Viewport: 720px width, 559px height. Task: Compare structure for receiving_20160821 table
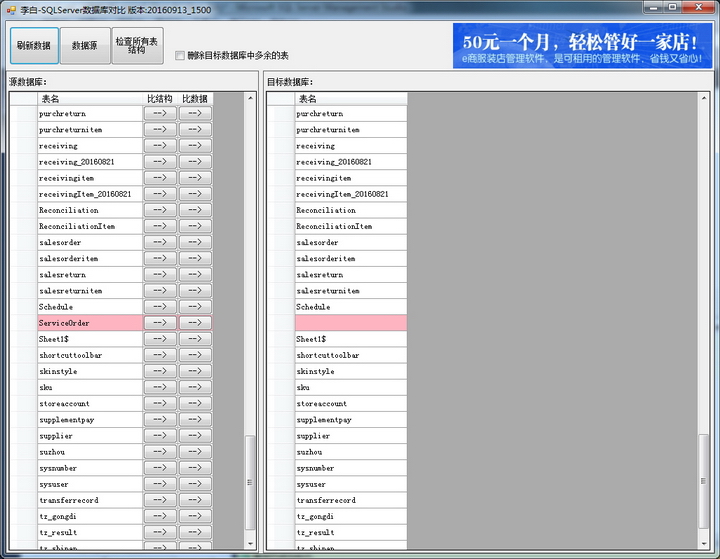pyautogui.click(x=160, y=162)
